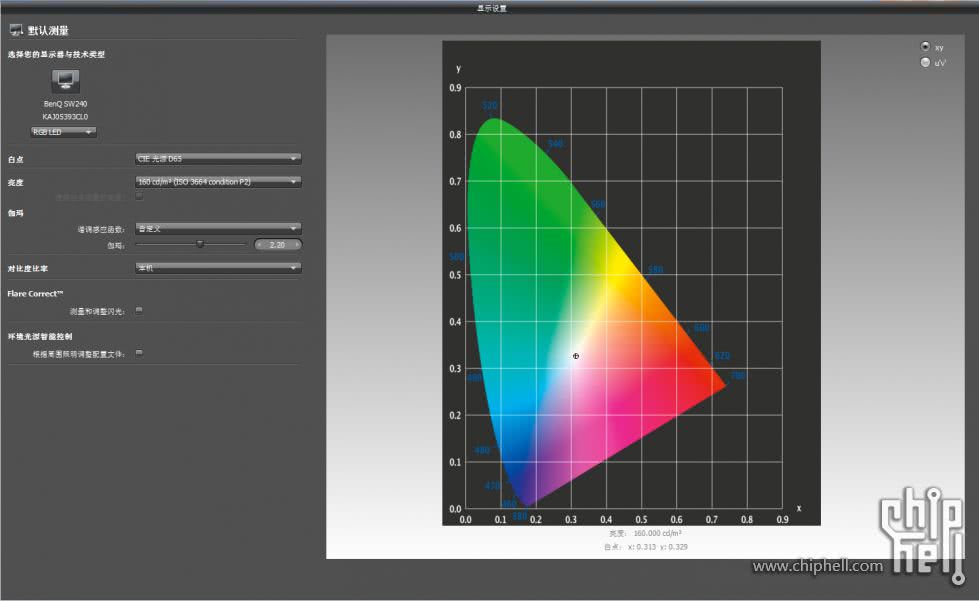
Task: Enable Flare Correct measure and adjust checkbox
Action: pyautogui.click(x=139, y=310)
